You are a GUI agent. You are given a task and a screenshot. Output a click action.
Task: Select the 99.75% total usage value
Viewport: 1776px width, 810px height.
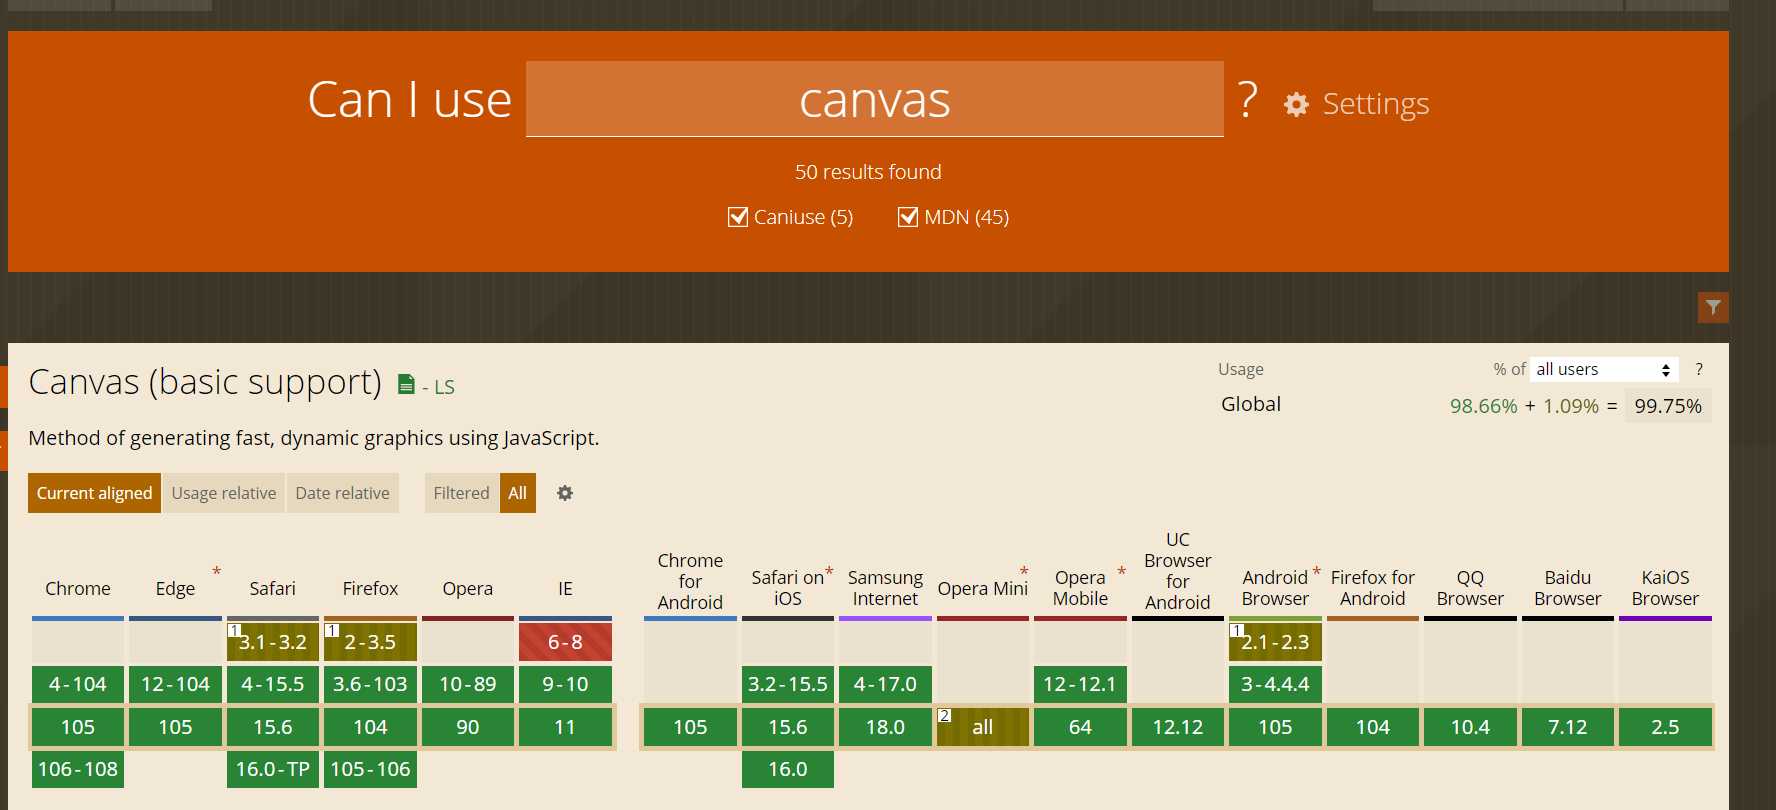click(1668, 406)
